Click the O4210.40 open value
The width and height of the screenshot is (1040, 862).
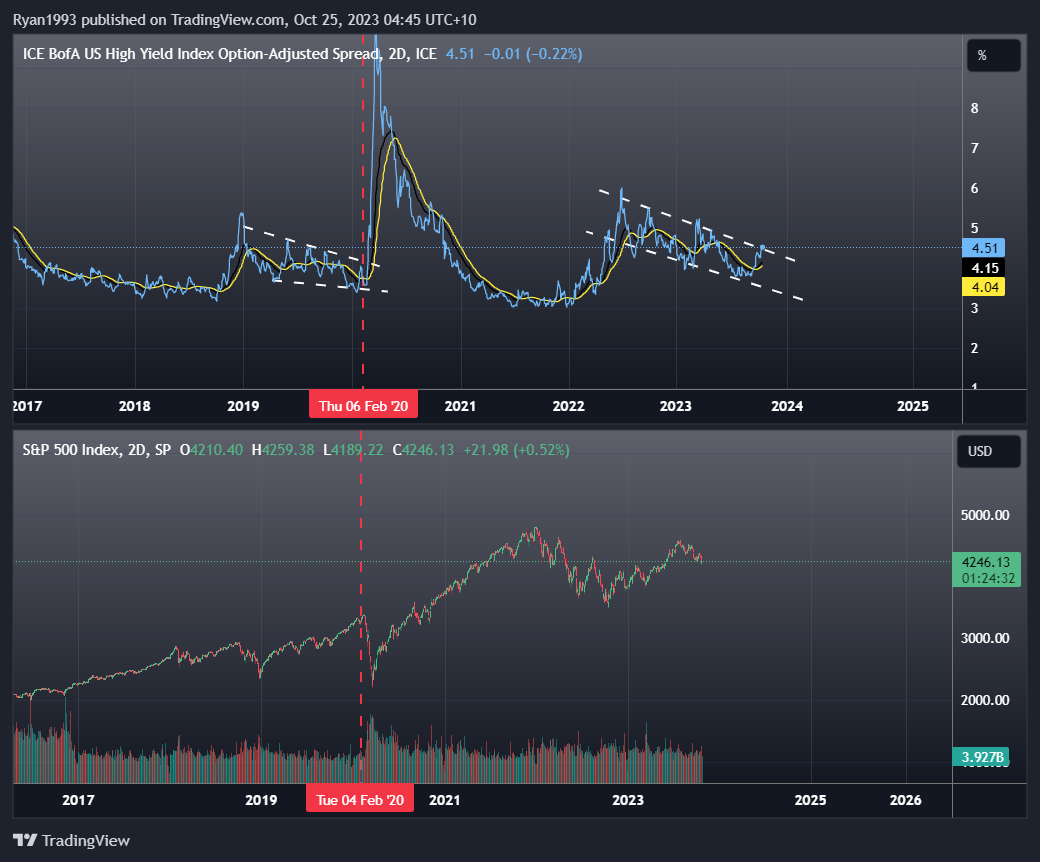click(212, 450)
